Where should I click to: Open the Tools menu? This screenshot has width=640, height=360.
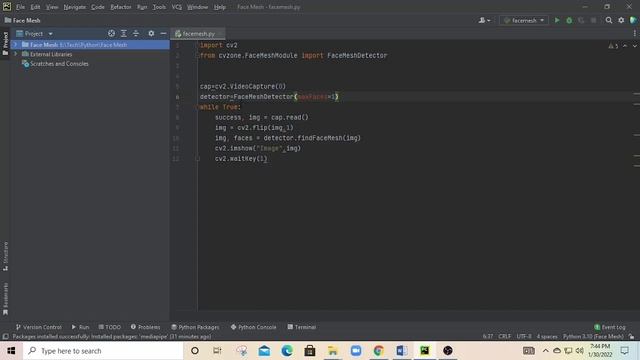tap(159, 7)
